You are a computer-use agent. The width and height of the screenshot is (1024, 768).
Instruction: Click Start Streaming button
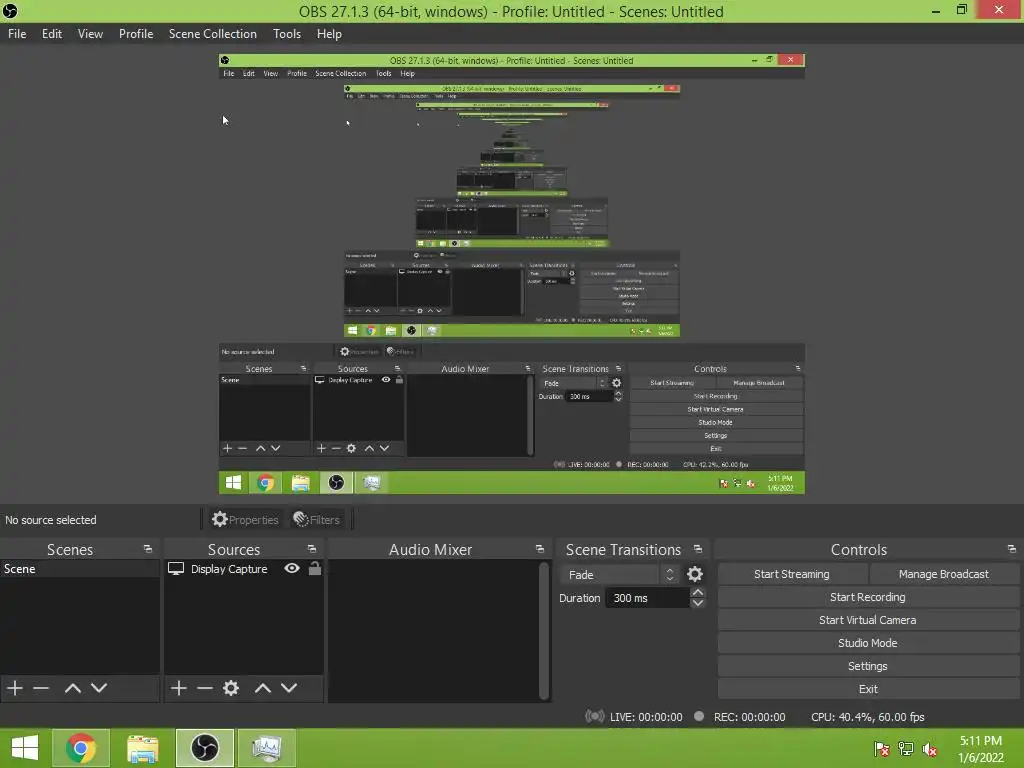(x=792, y=574)
